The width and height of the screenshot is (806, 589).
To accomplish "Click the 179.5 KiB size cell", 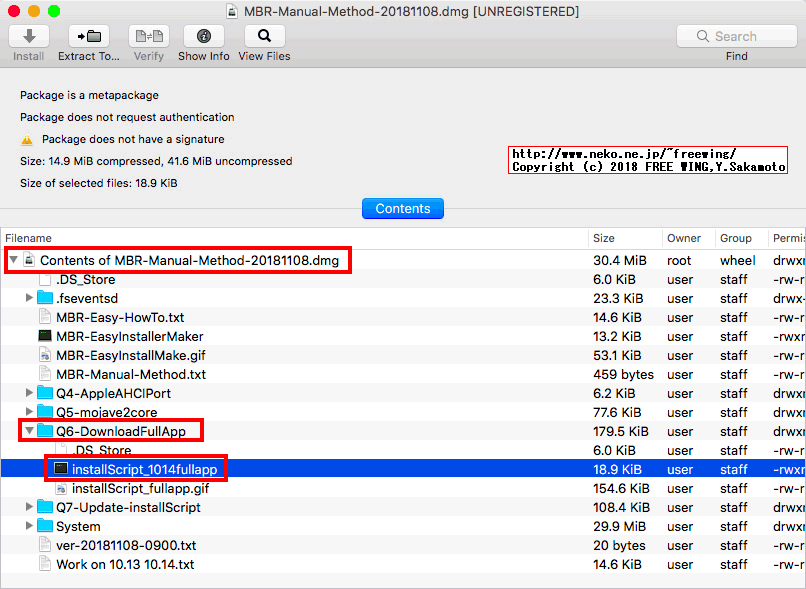I will coord(620,432).
